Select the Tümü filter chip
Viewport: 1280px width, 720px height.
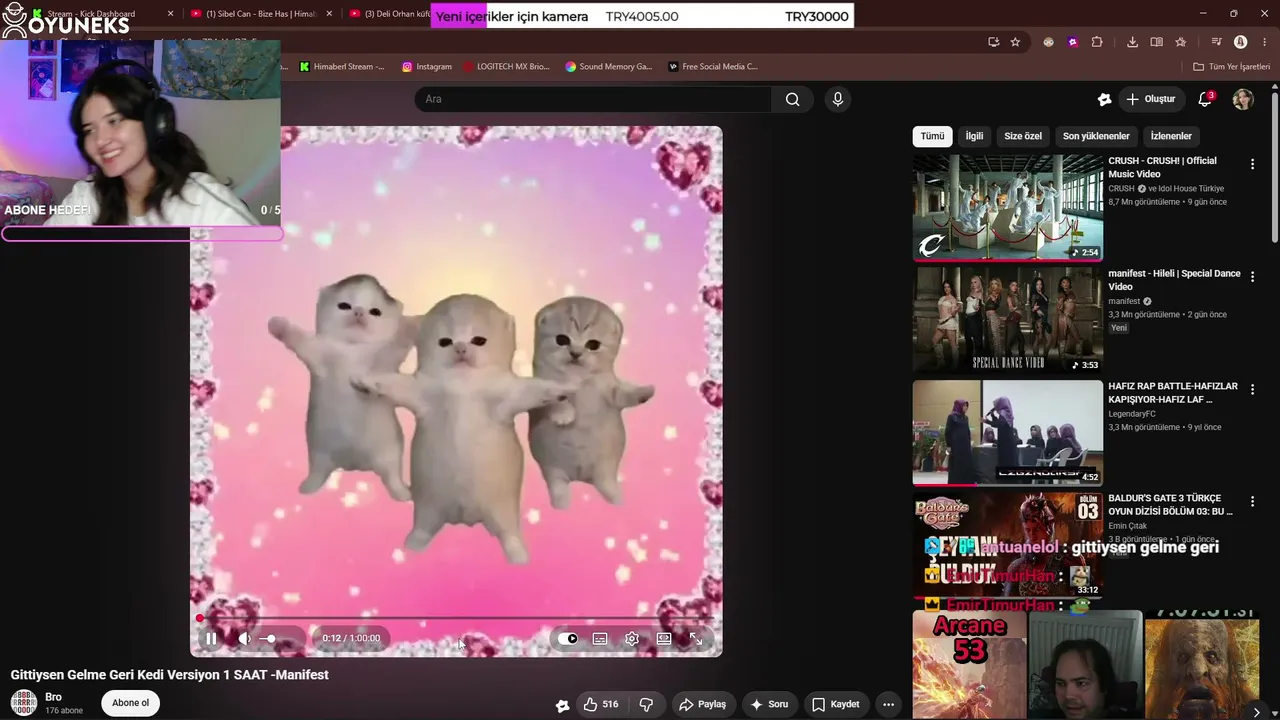coord(932,136)
